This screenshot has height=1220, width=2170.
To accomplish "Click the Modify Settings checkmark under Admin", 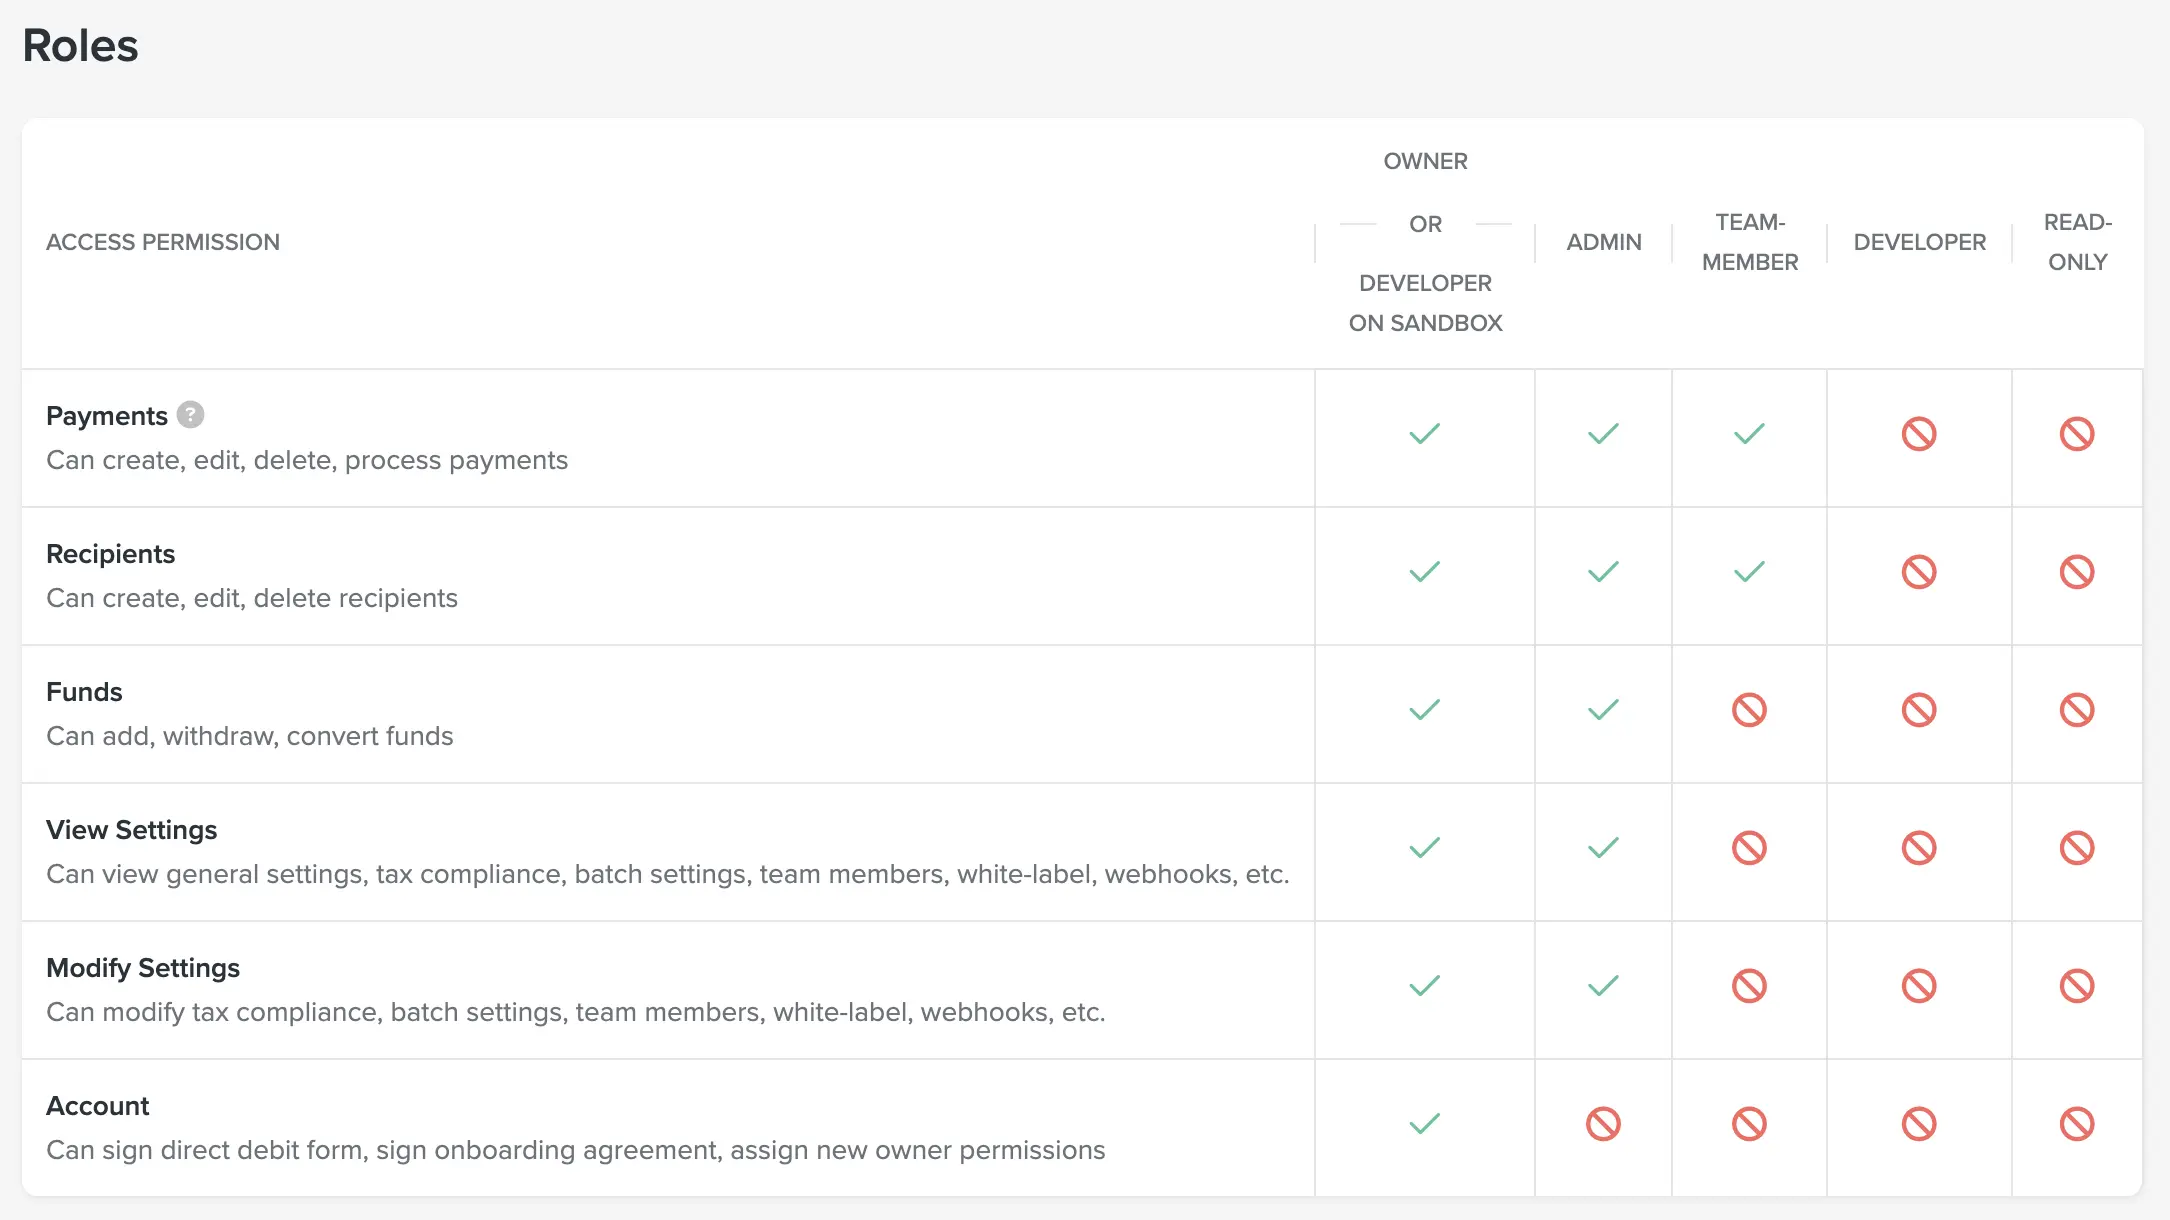I will point(1603,986).
